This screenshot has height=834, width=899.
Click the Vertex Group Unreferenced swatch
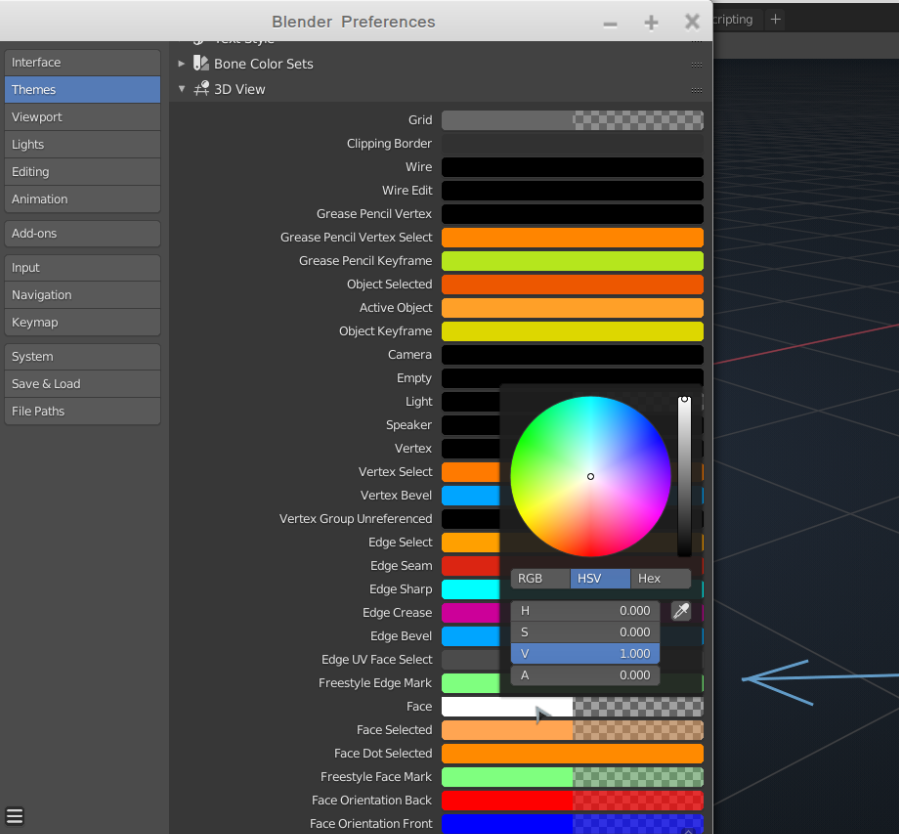point(470,519)
